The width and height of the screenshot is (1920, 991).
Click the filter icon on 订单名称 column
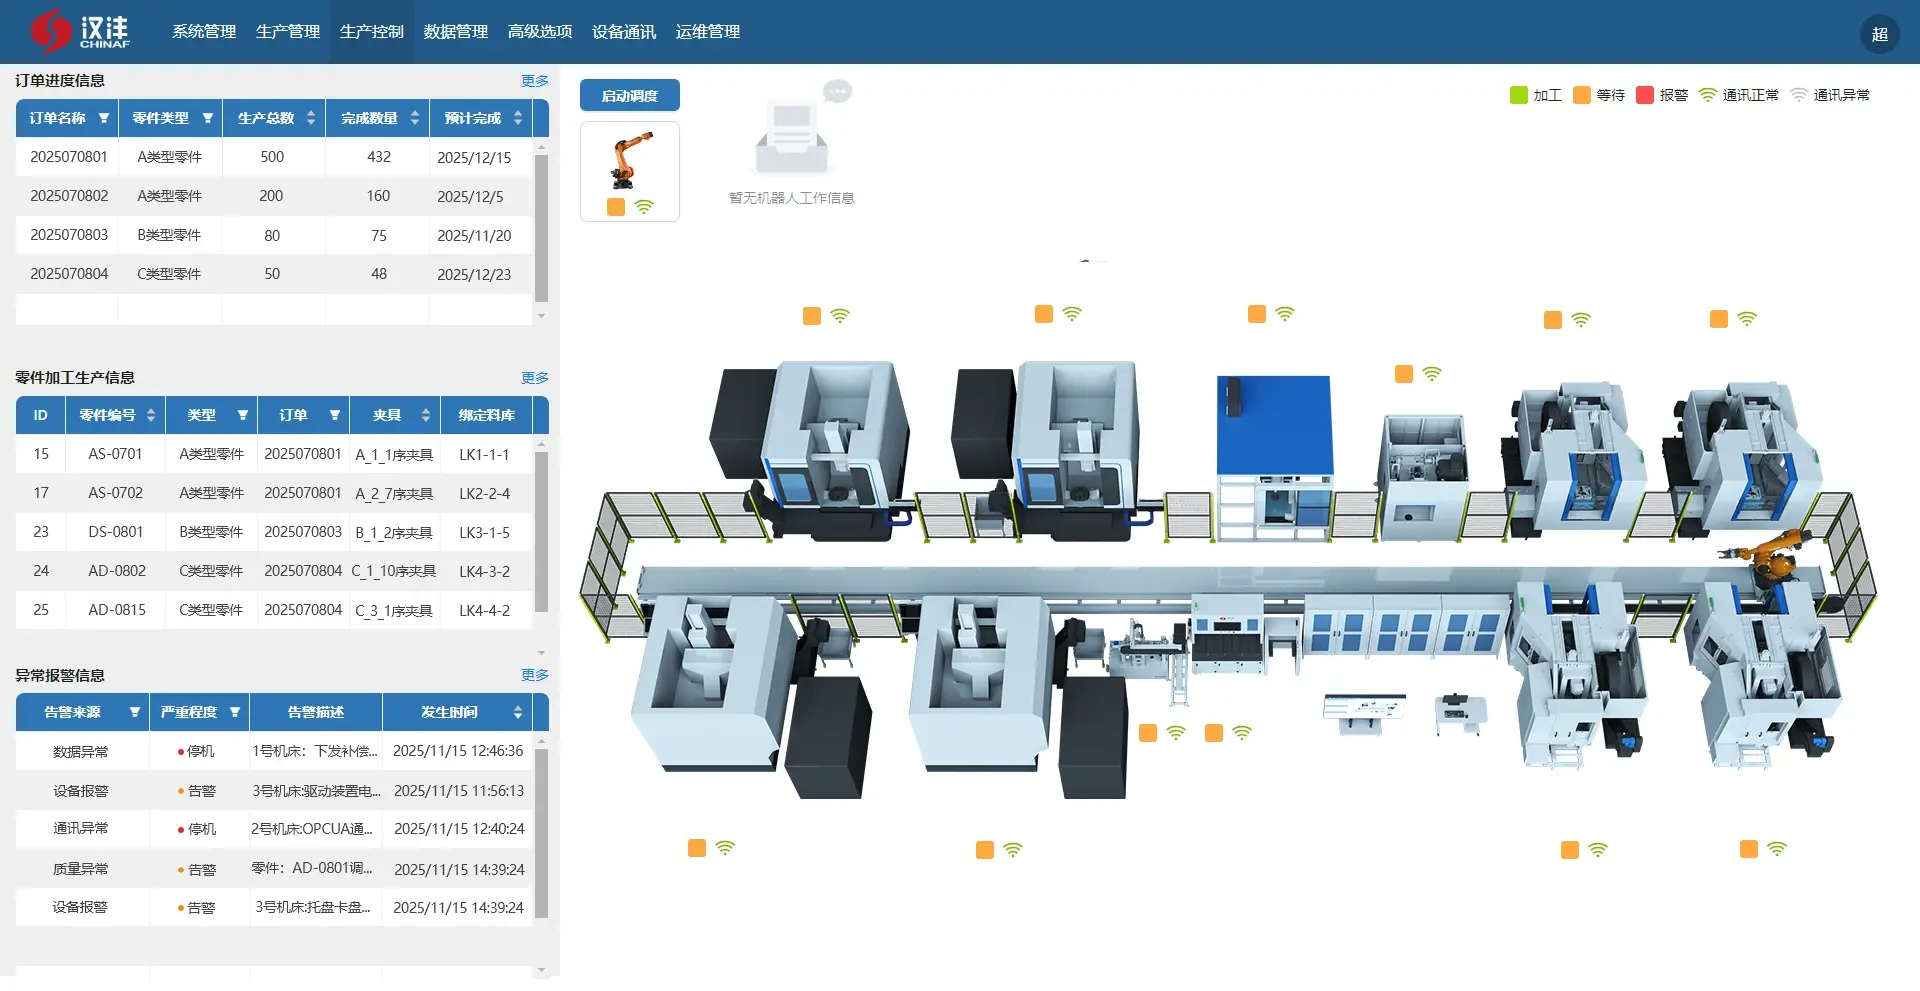[x=104, y=118]
